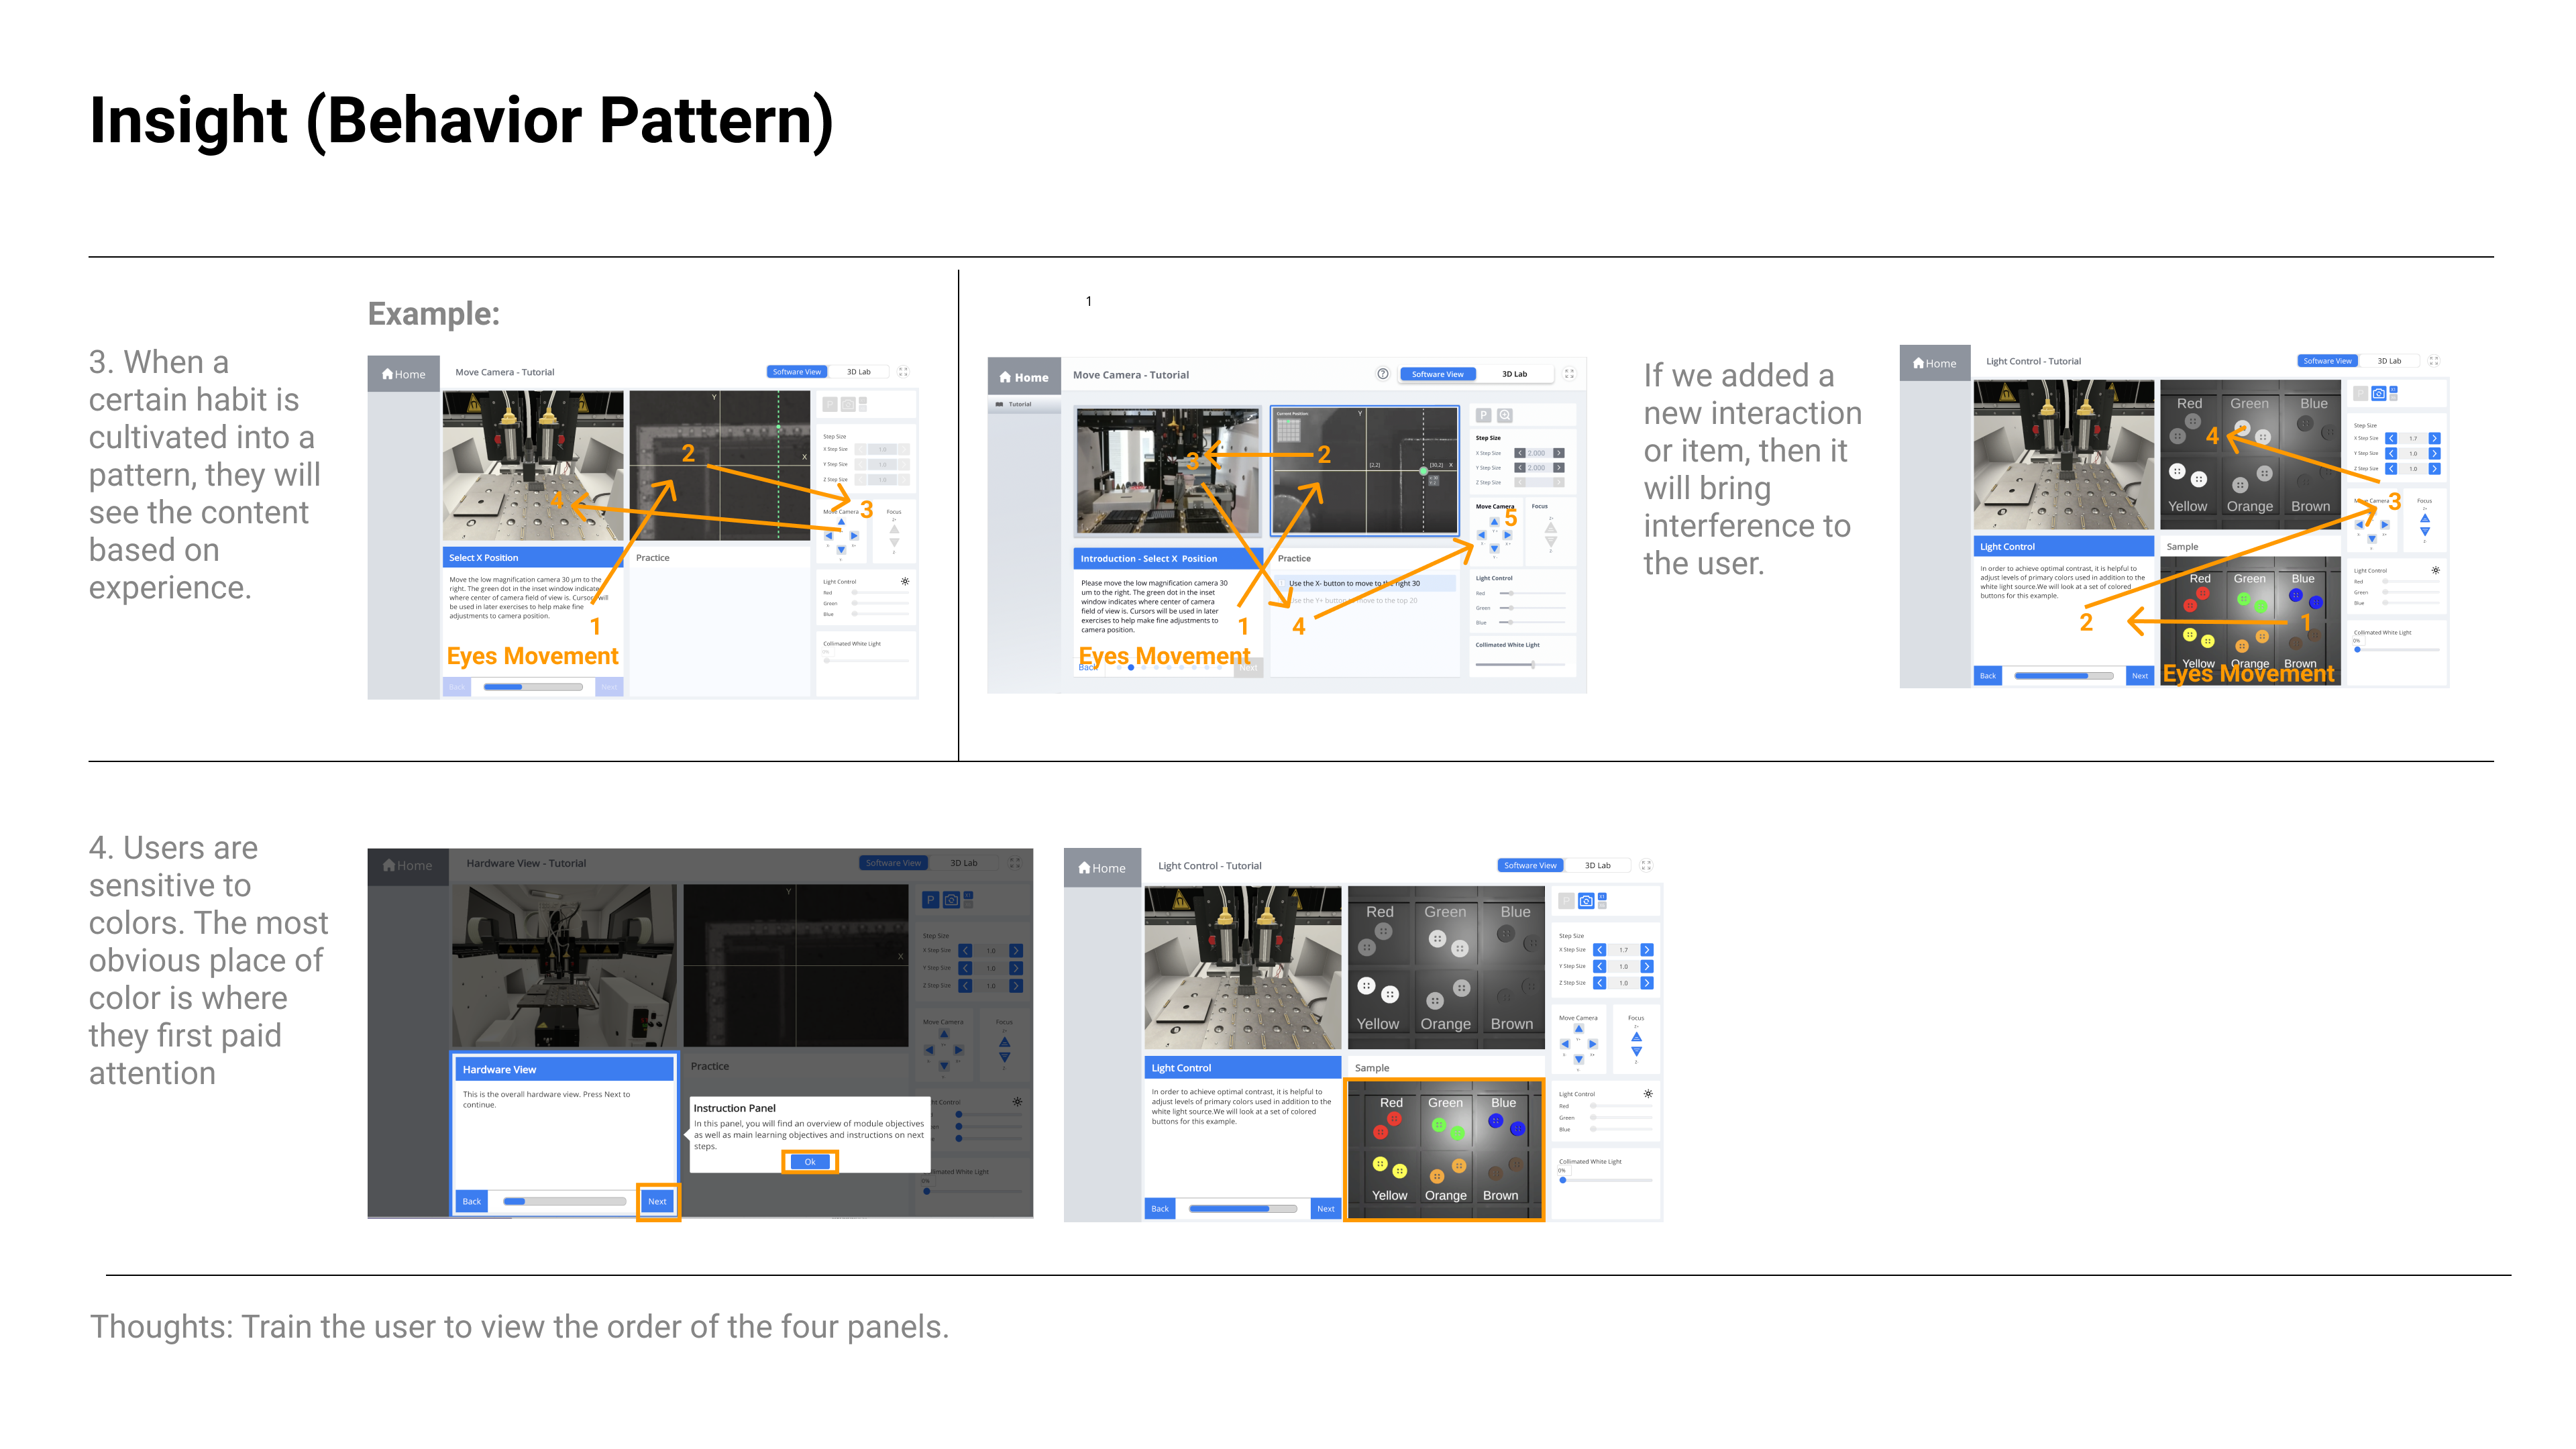
Task: Toggle X1 magnification in Light Control window beside Hardware View
Action: [x=1602, y=896]
